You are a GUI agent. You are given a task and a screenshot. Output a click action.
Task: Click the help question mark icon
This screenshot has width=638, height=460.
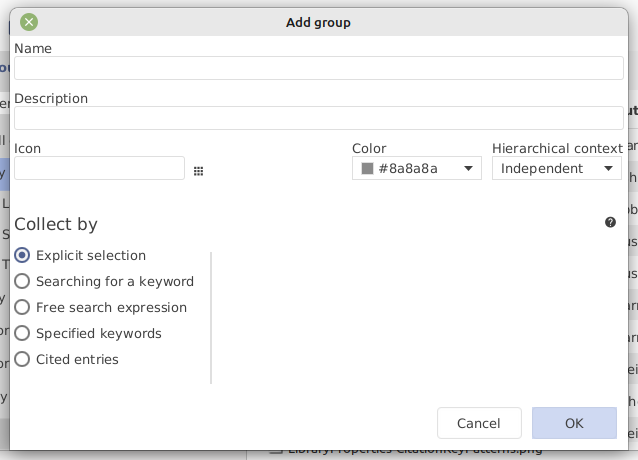[610, 222]
